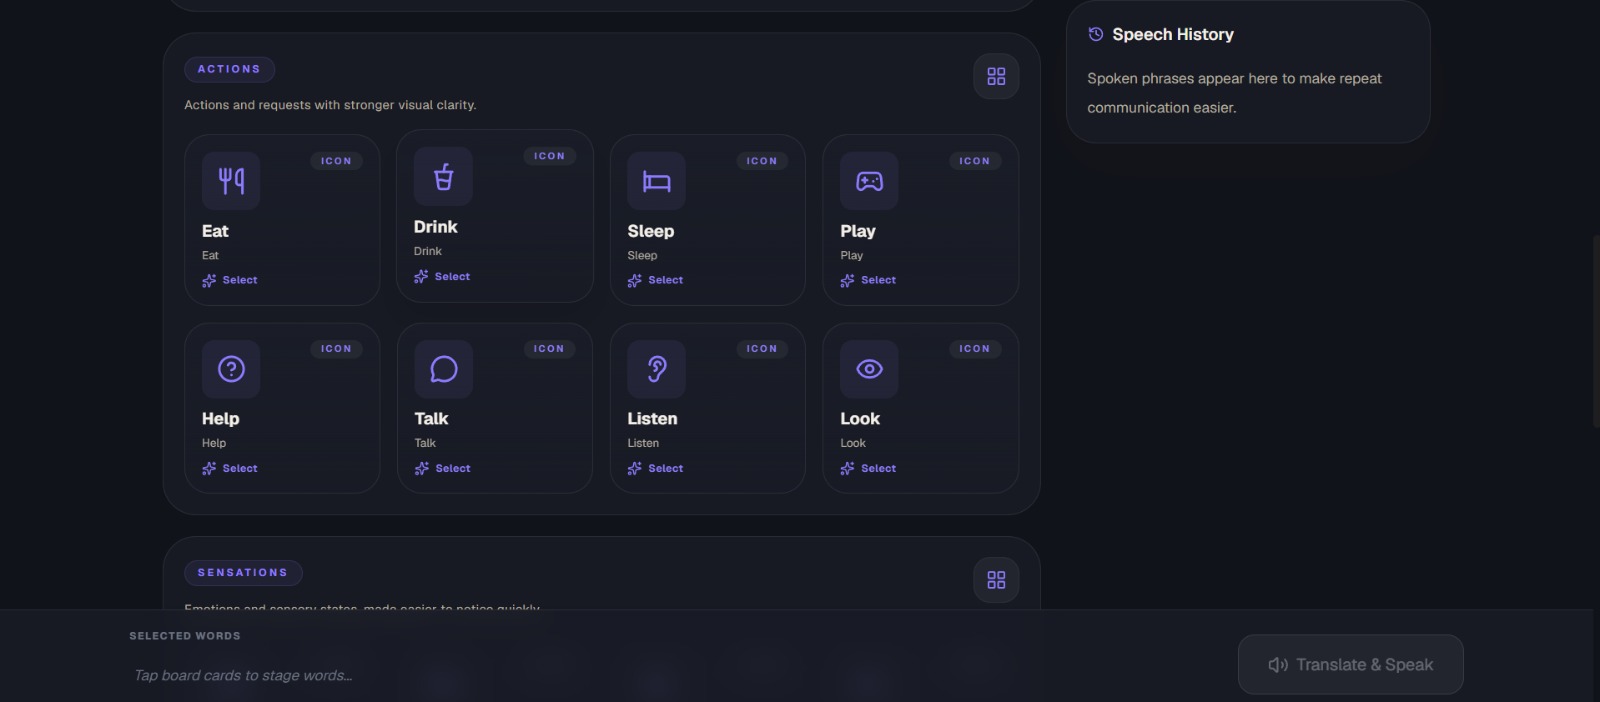Select the Help card
Viewport: 1600px width, 702px height.
point(282,408)
